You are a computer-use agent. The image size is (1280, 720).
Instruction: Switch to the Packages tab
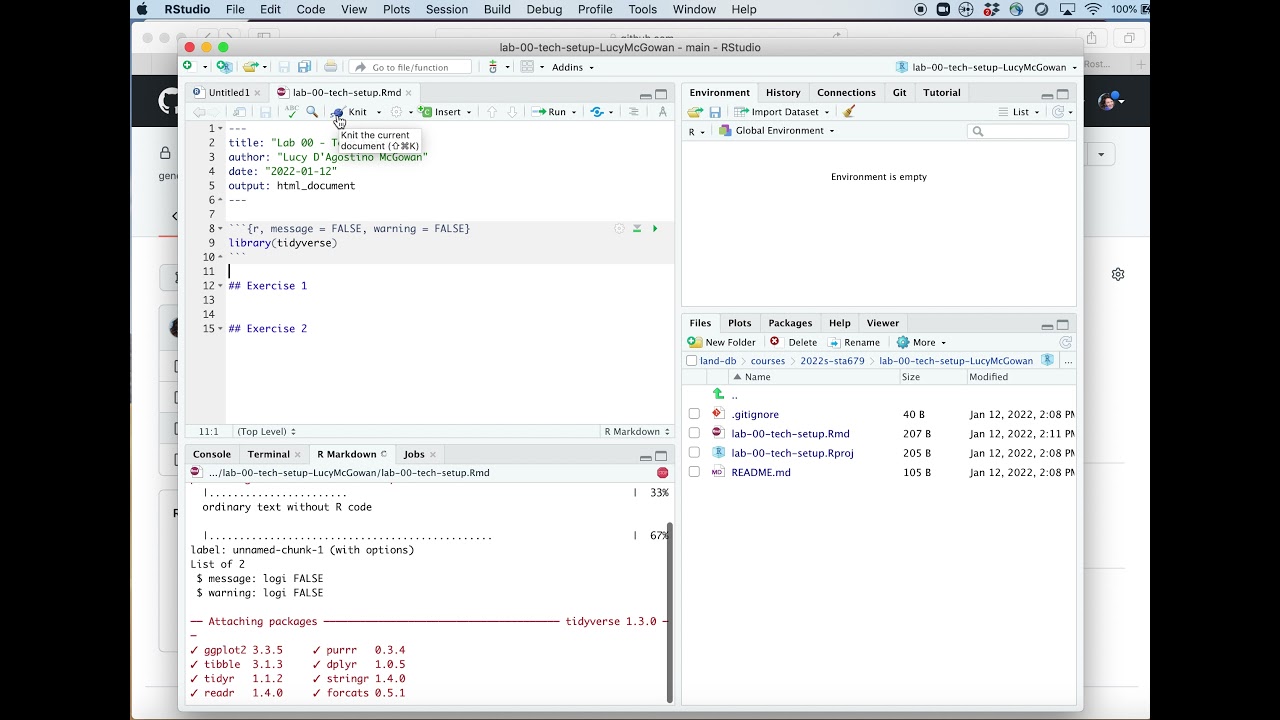tap(790, 323)
